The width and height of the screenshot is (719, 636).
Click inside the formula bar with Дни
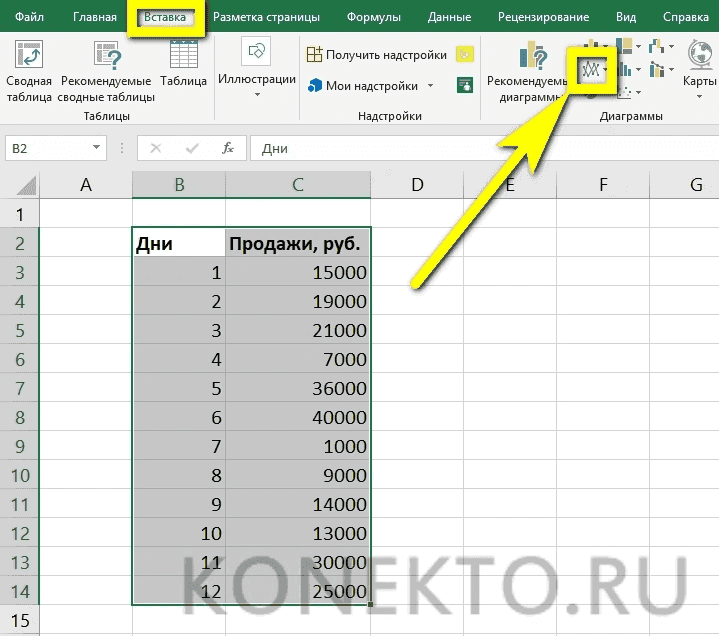pyautogui.click(x=480, y=148)
